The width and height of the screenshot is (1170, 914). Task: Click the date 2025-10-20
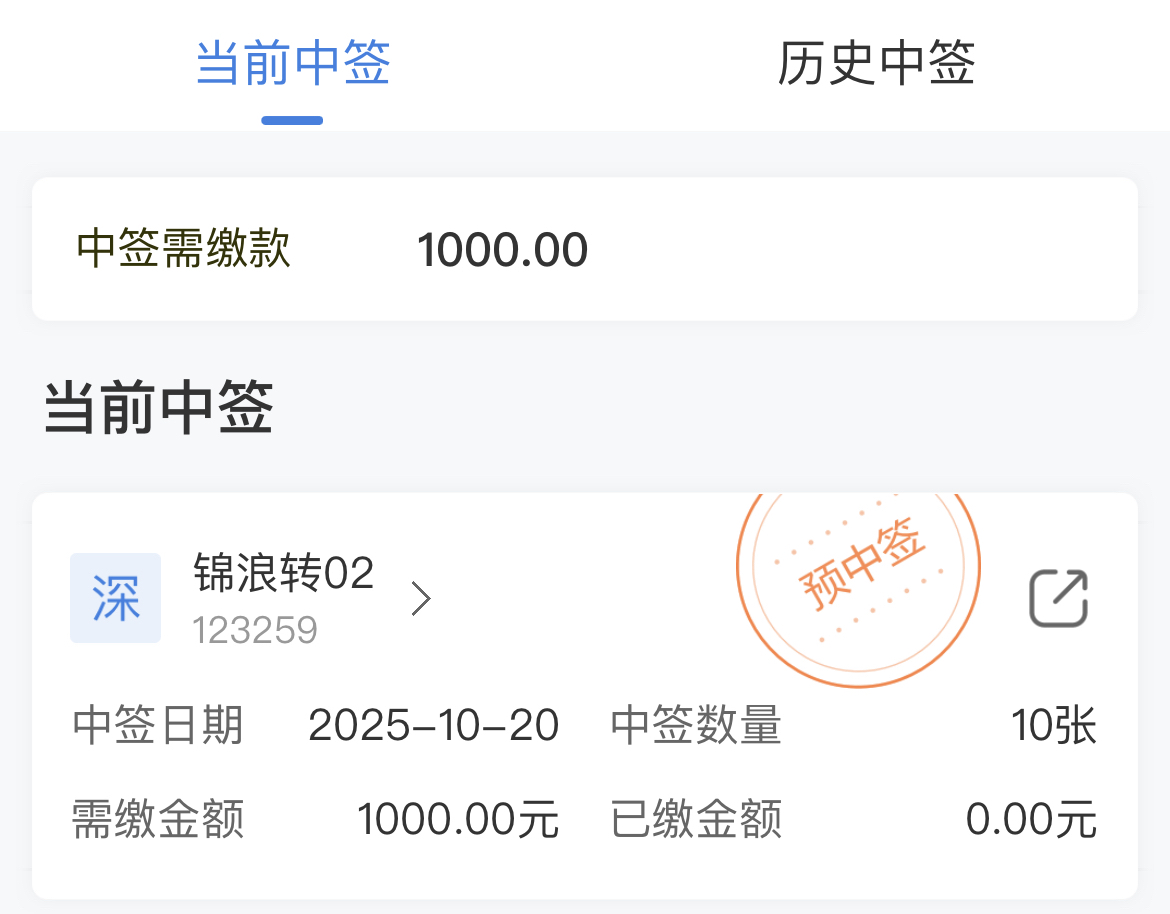click(x=433, y=725)
